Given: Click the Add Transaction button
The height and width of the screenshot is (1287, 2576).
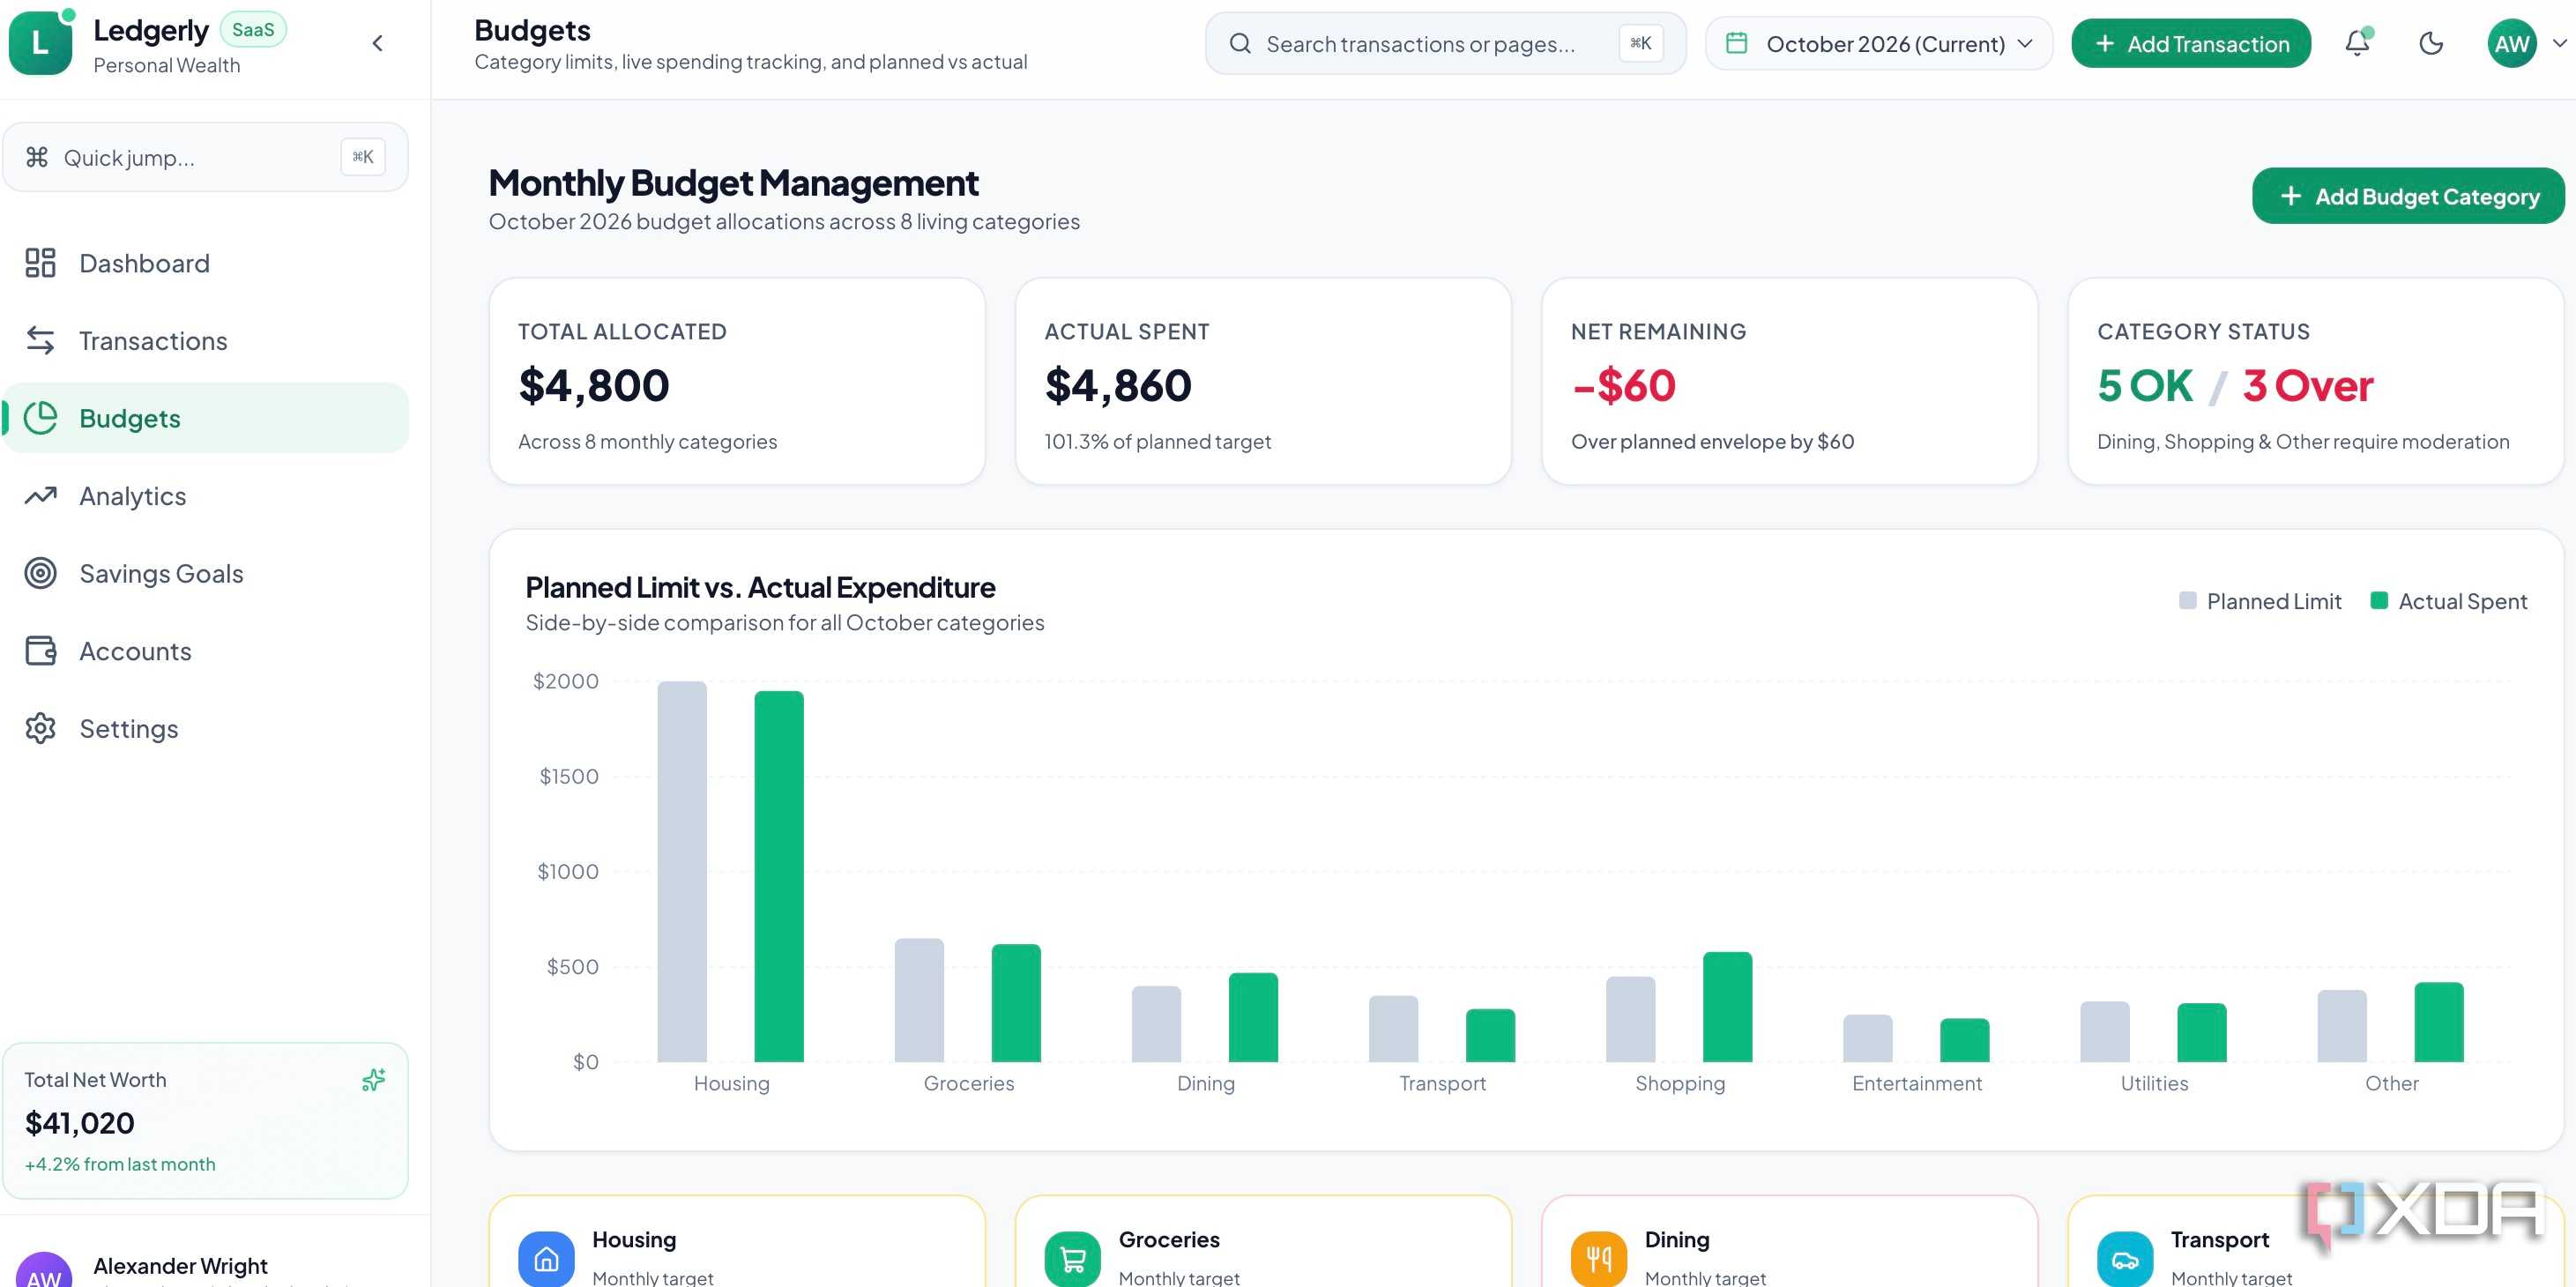Looking at the screenshot, I should pyautogui.click(x=2191, y=43).
